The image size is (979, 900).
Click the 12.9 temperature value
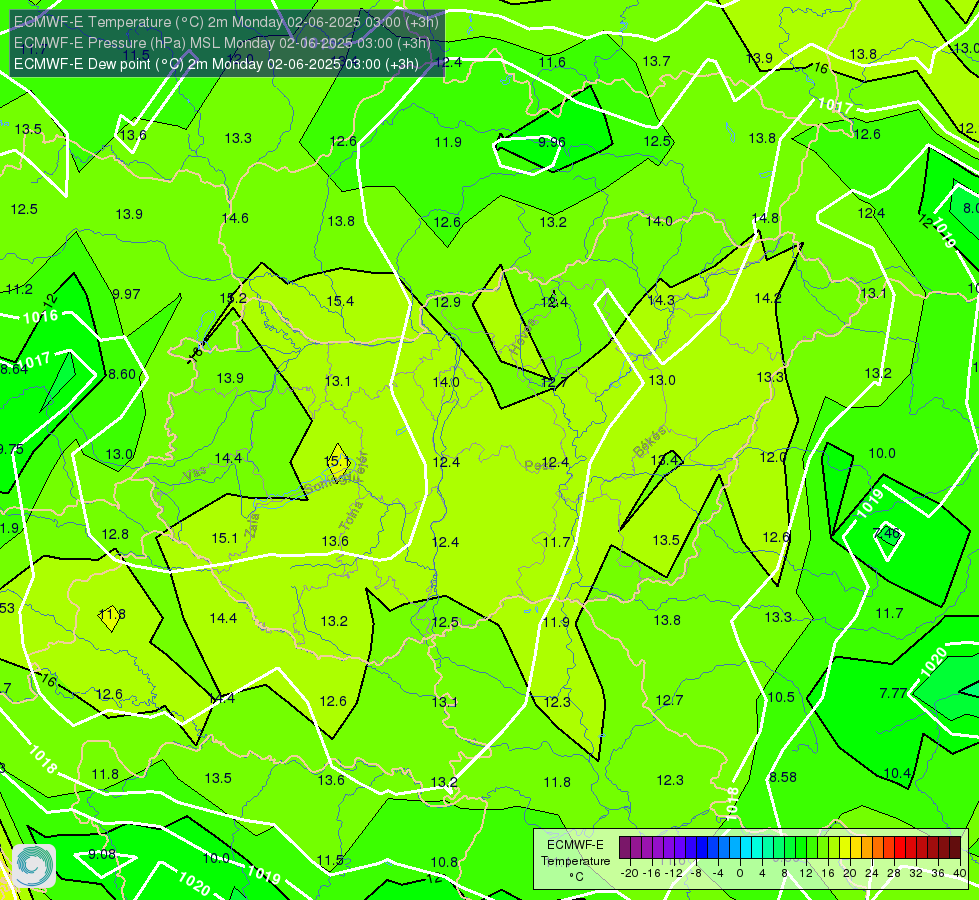point(447,302)
